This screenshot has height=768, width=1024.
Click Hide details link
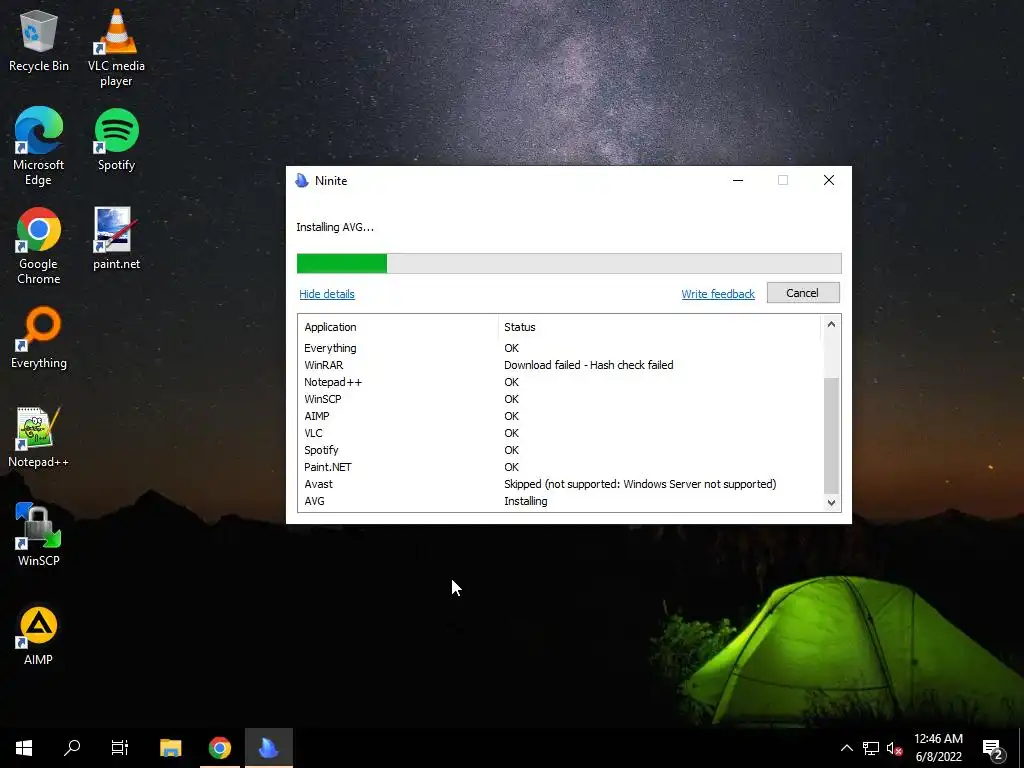[327, 294]
